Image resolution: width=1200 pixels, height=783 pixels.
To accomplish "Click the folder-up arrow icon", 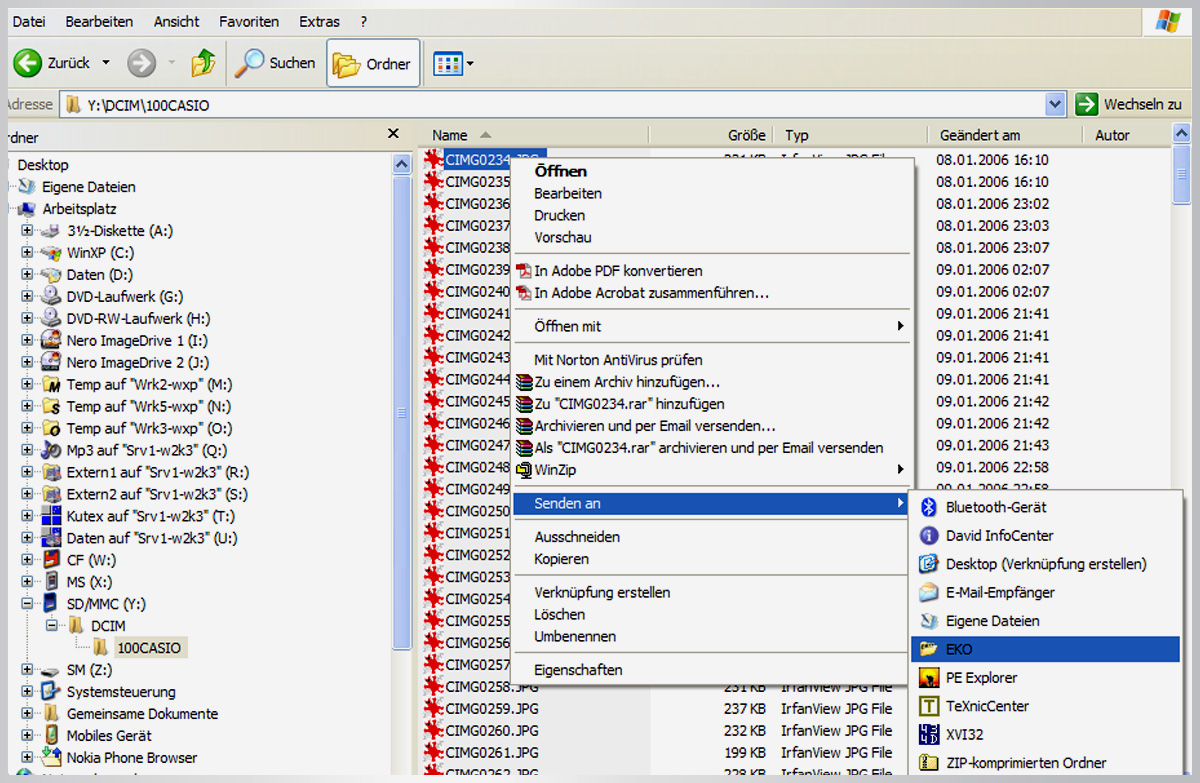I will [203, 63].
